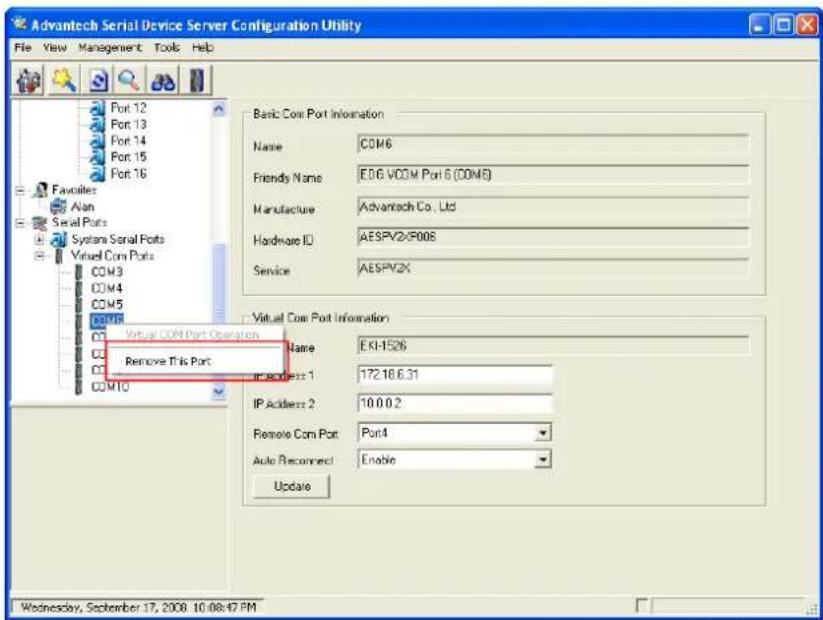Open the View menu
Viewport: 823px width, 620px height.
click(55, 48)
